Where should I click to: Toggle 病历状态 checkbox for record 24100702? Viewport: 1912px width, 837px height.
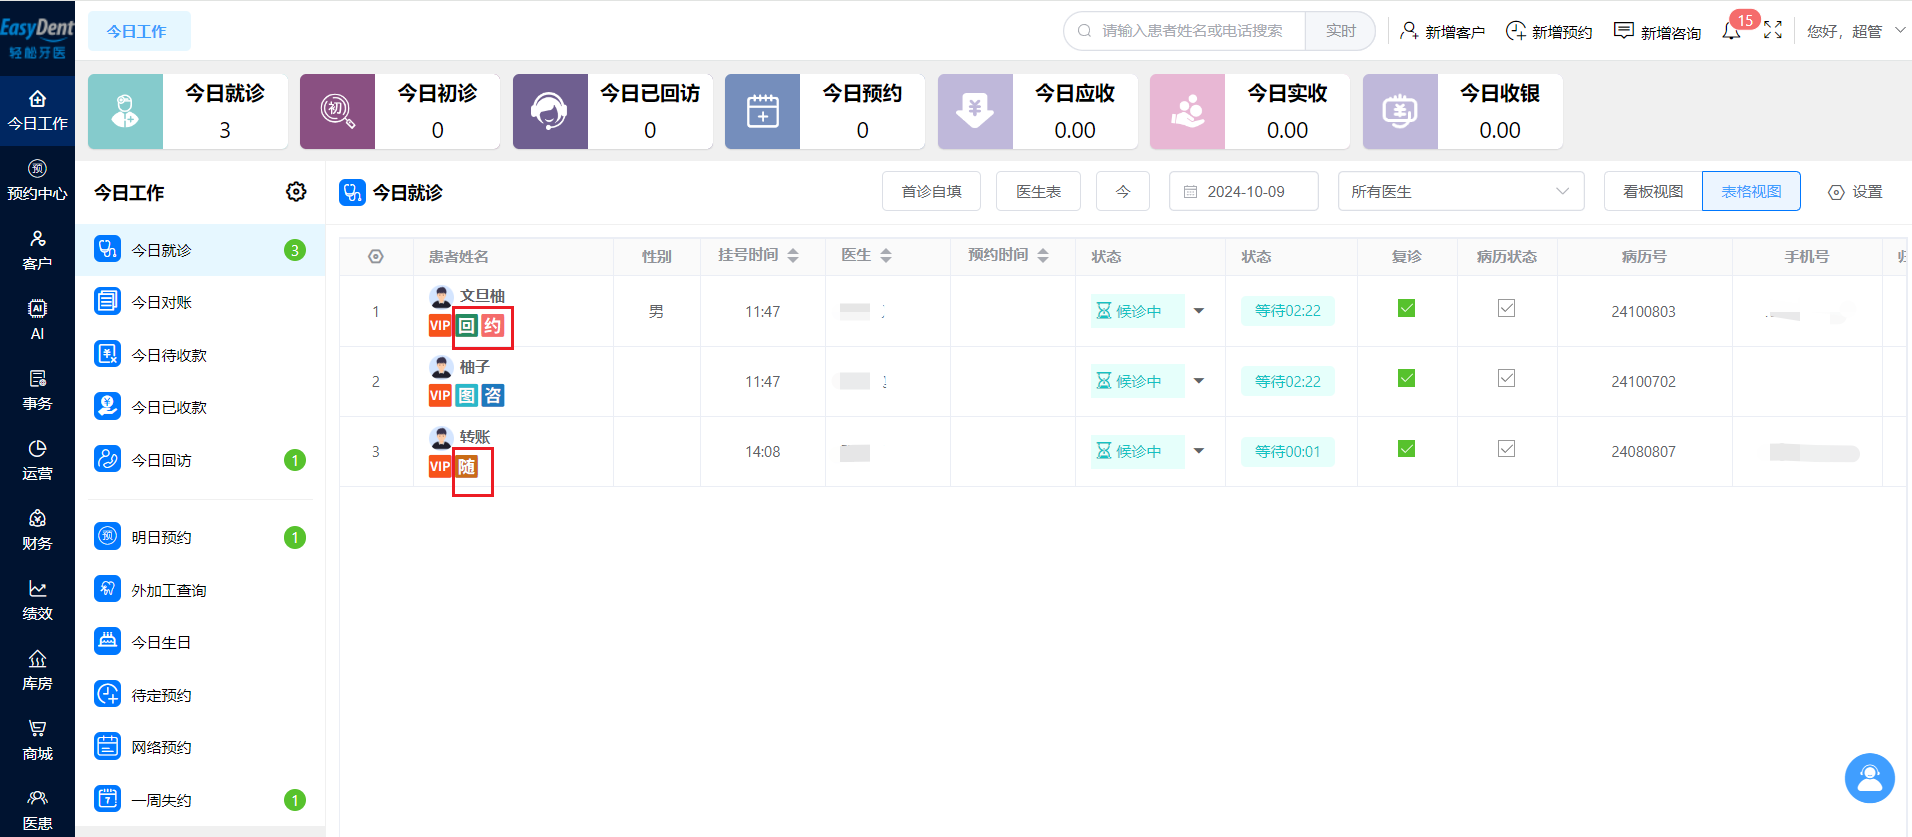coord(1506,378)
